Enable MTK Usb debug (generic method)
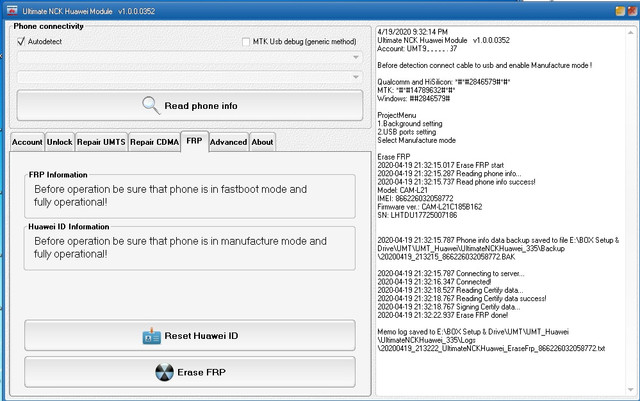 (246, 42)
